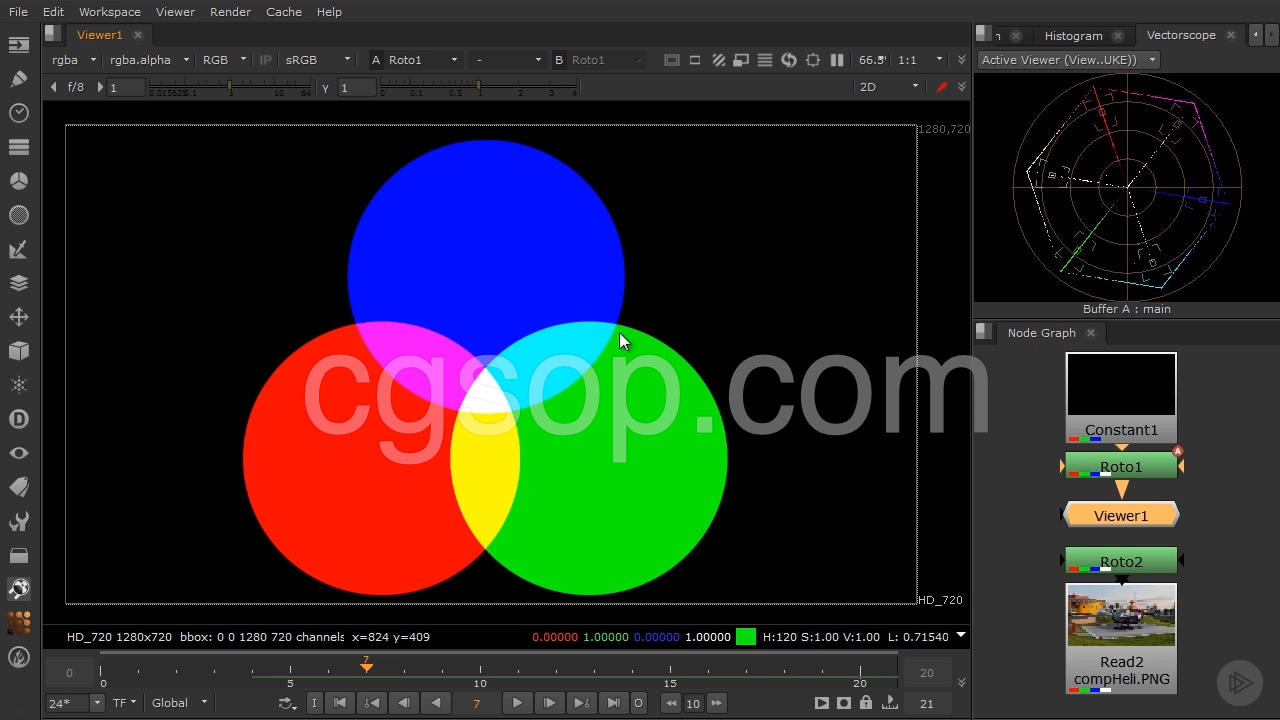Screen dimensions: 1280x720
Task: Open the Image nodes toolbar menu
Action: click(19, 45)
